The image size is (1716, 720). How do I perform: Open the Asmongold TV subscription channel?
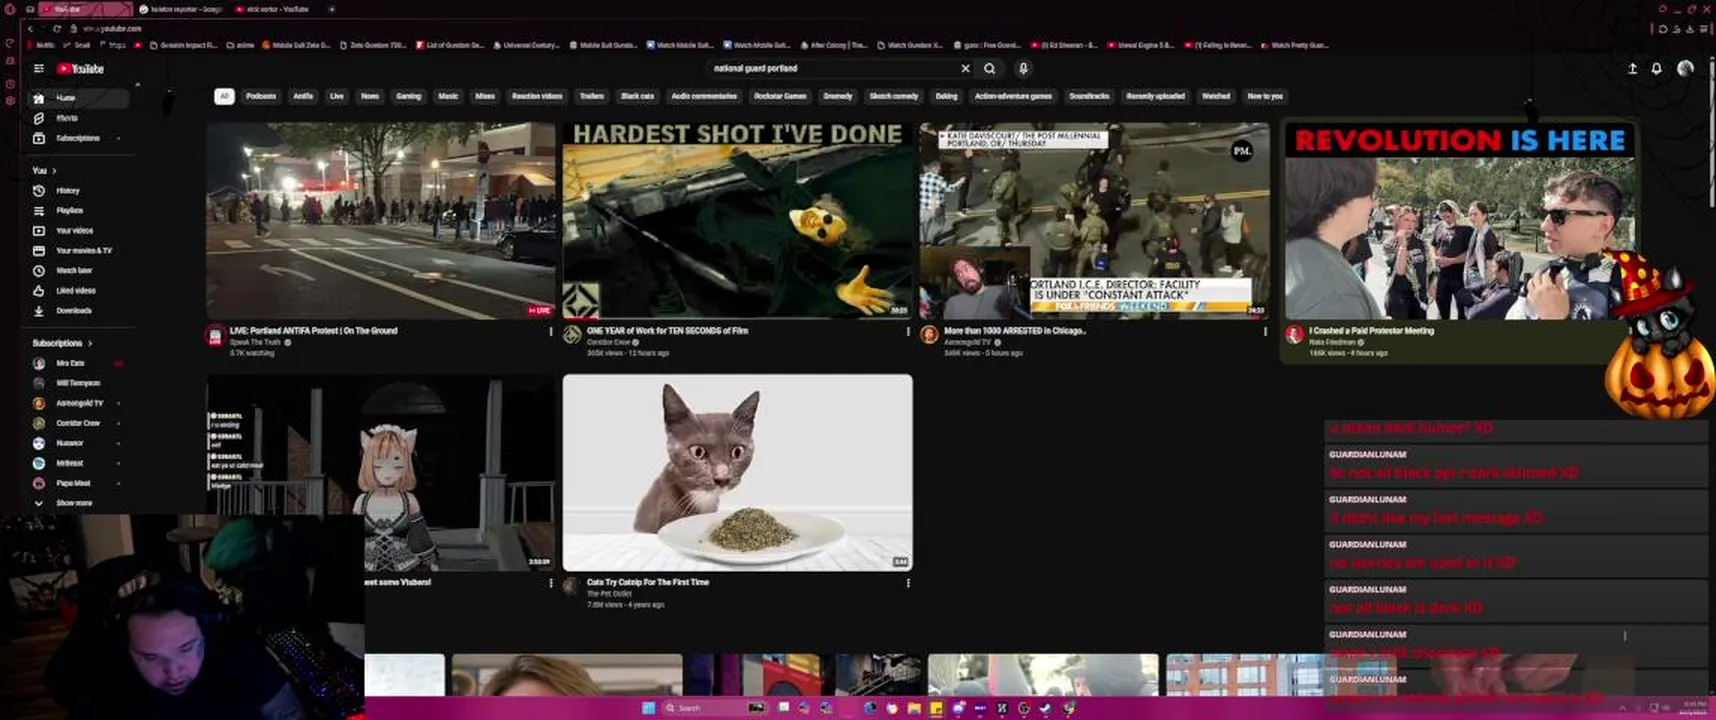point(78,403)
